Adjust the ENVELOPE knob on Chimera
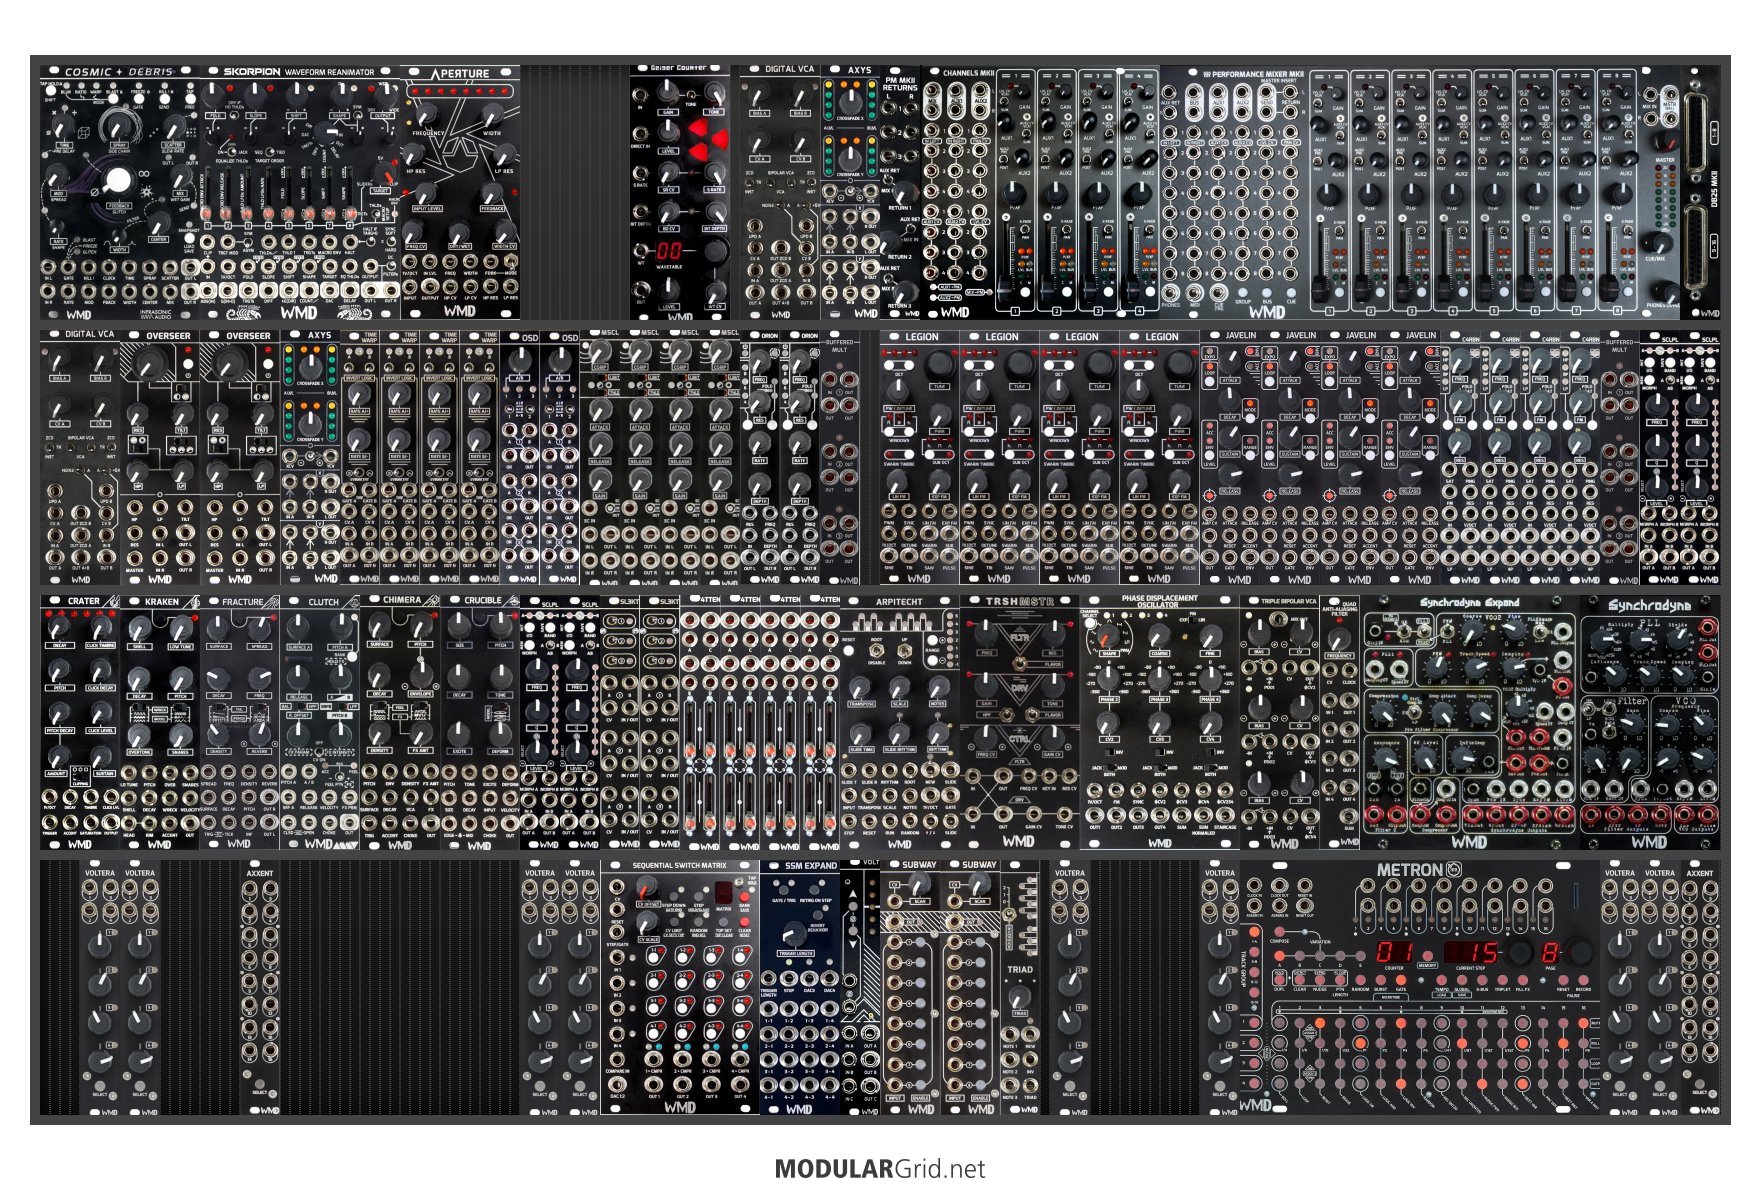The height and width of the screenshot is (1190, 1761). pyautogui.click(x=421, y=674)
